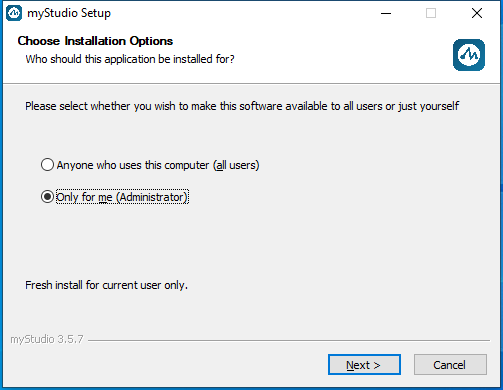Click 'Who should this application be installed for?' text

[130, 59]
